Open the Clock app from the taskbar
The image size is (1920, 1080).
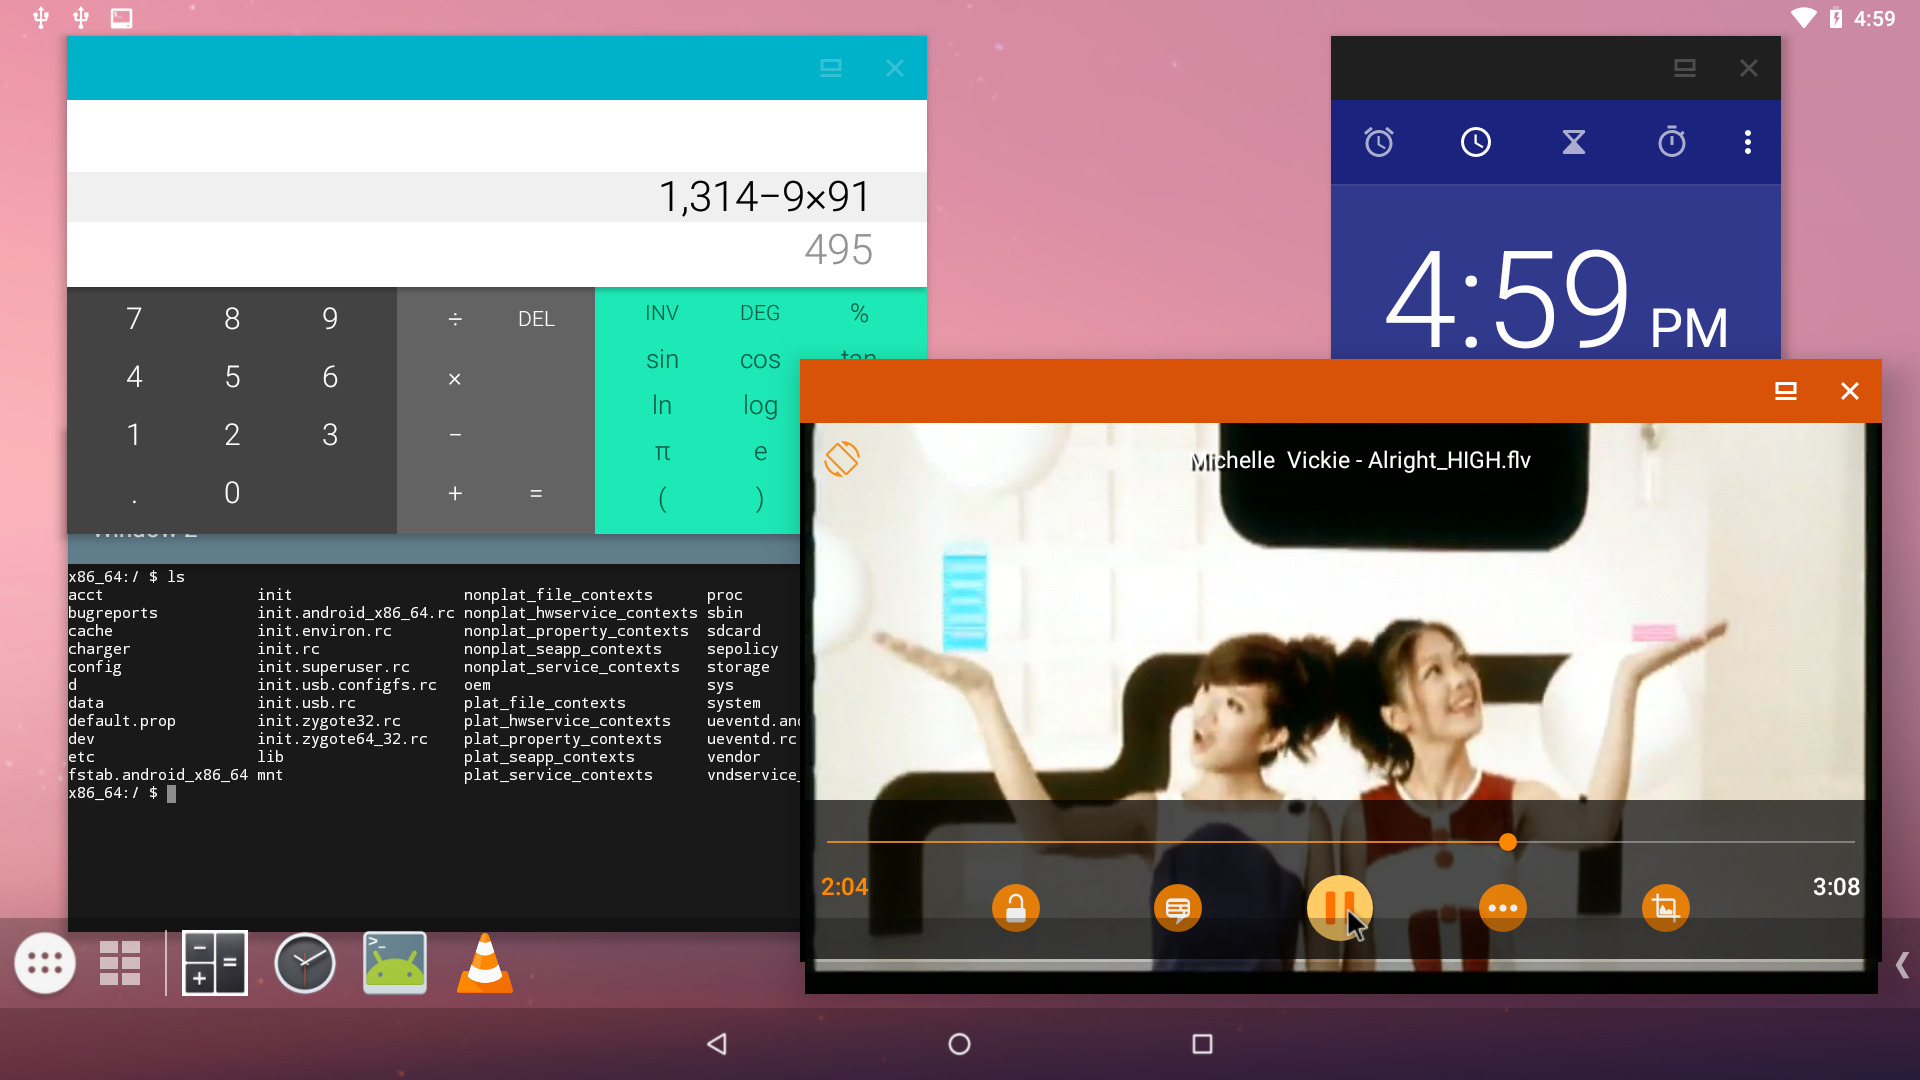pyautogui.click(x=305, y=963)
